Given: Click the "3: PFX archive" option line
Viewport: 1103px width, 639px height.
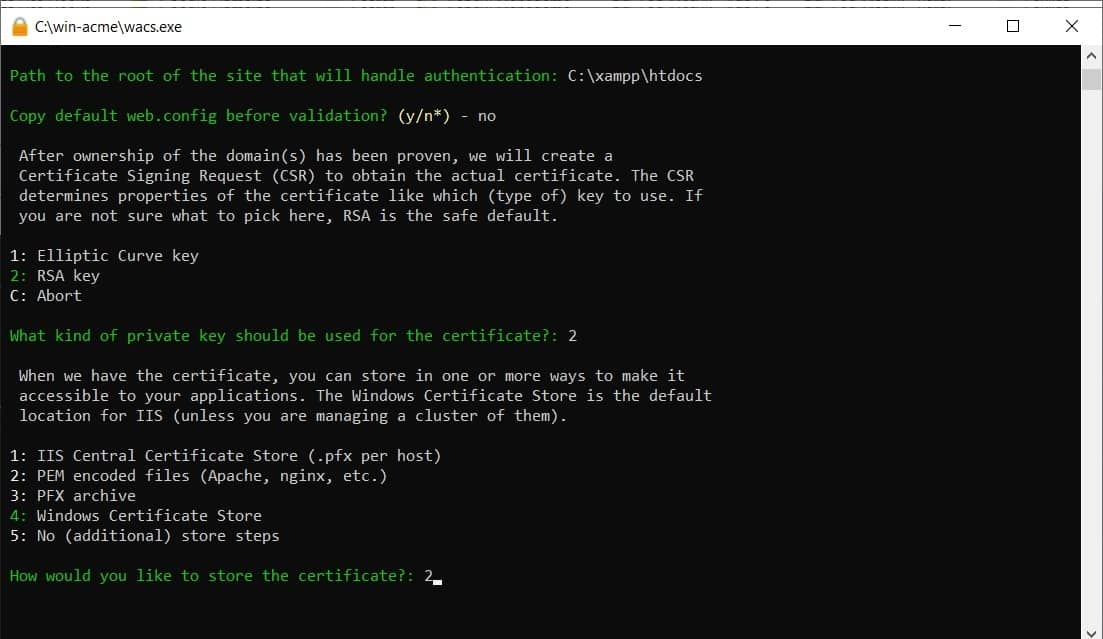Looking at the screenshot, I should [73, 496].
